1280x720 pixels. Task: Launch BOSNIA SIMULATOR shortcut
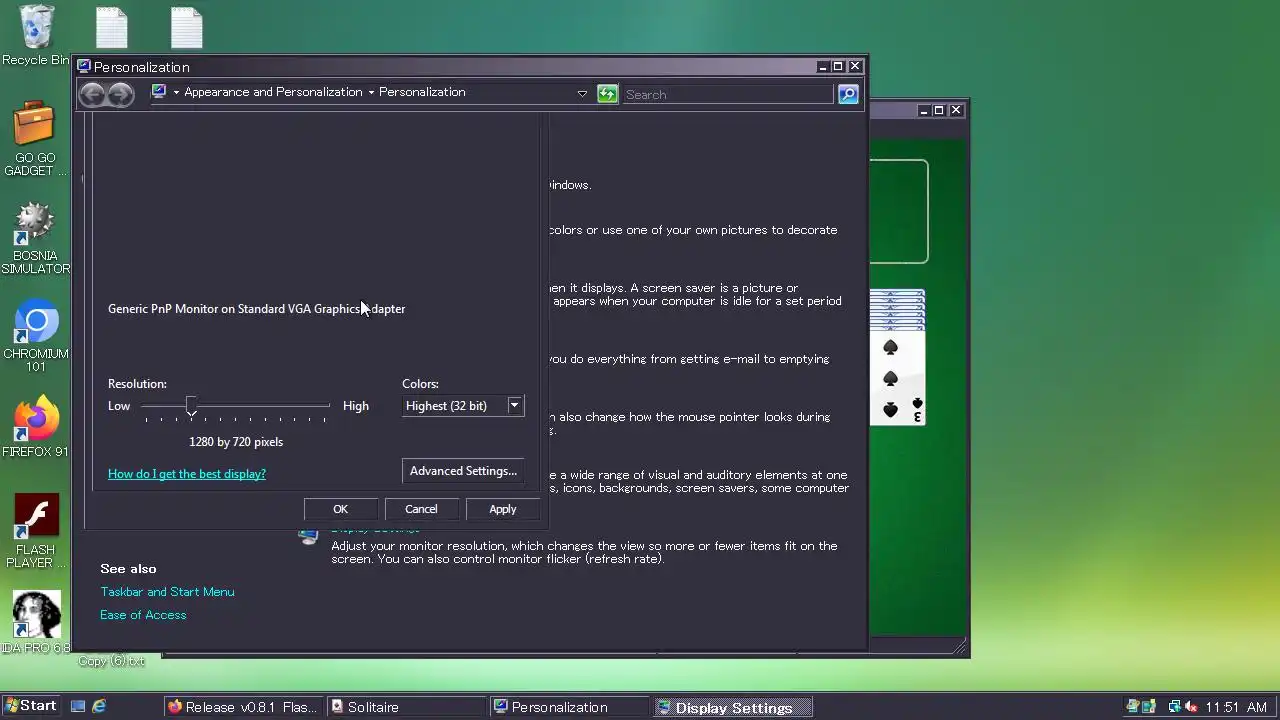coord(35,238)
